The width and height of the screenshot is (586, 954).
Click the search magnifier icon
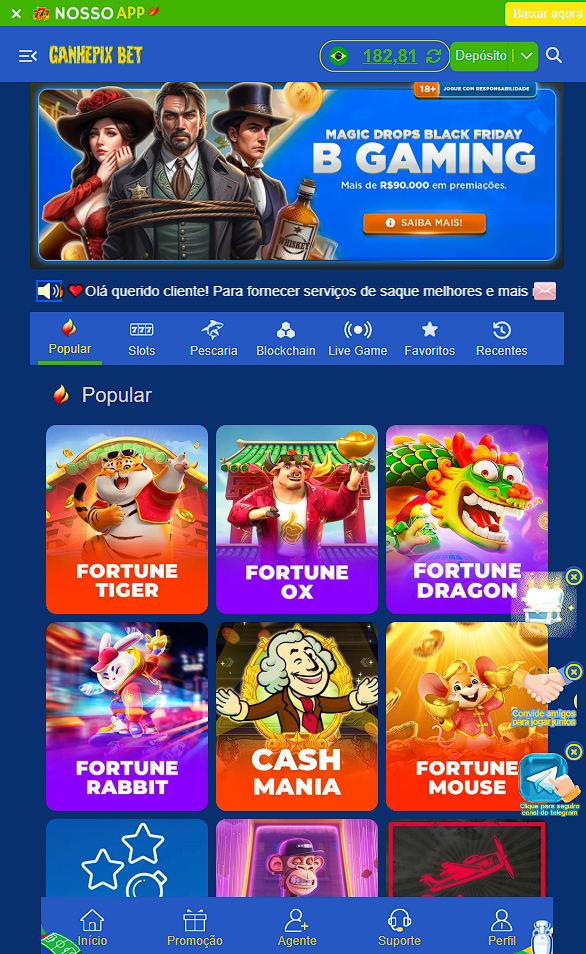tap(554, 55)
